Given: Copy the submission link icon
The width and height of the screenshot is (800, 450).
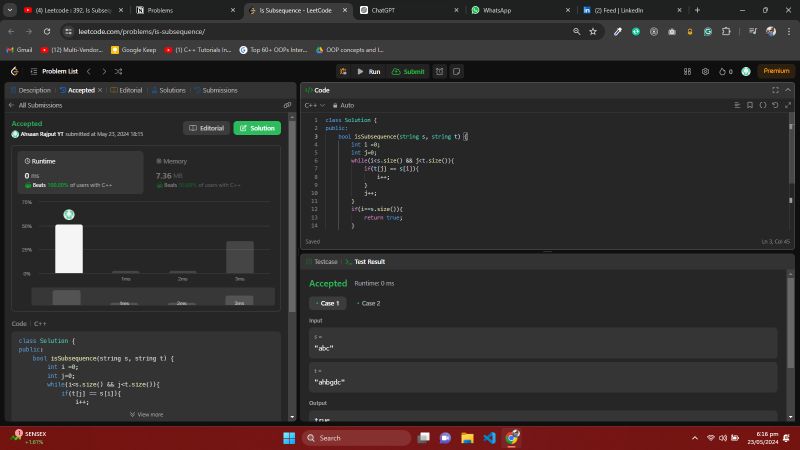Looking at the screenshot, I should (287, 105).
